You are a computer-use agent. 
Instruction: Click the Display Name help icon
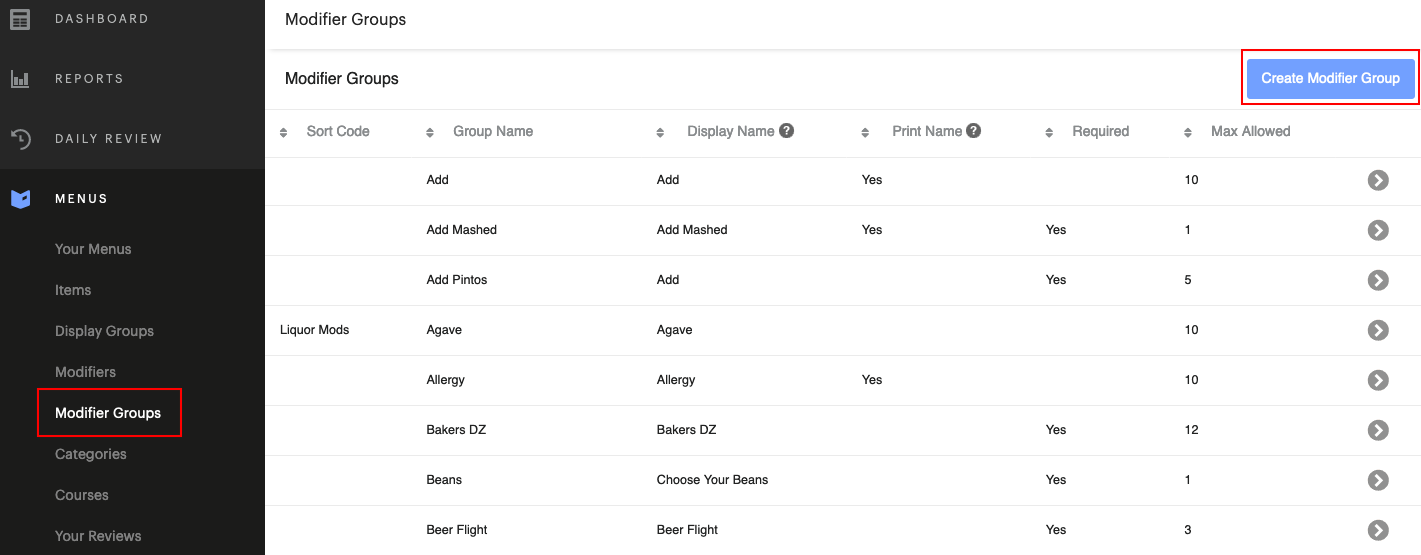[x=787, y=131]
